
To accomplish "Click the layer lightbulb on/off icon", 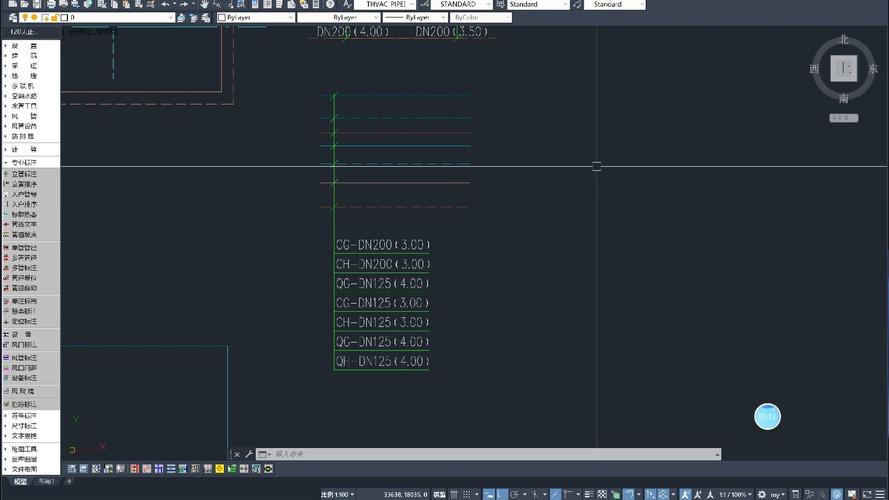I will click(x=25, y=18).
